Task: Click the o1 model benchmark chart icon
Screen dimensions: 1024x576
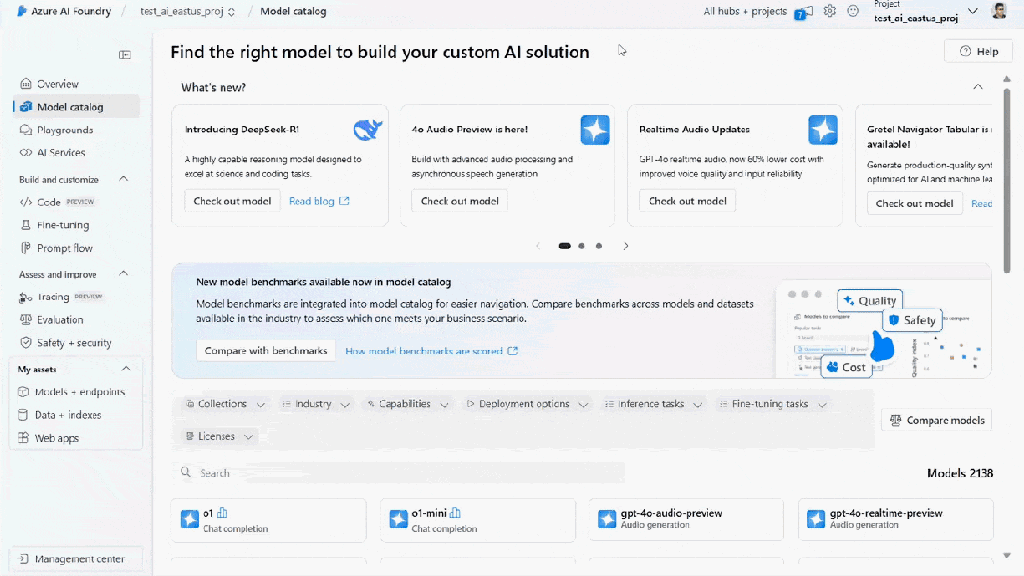Action: click(x=222, y=513)
